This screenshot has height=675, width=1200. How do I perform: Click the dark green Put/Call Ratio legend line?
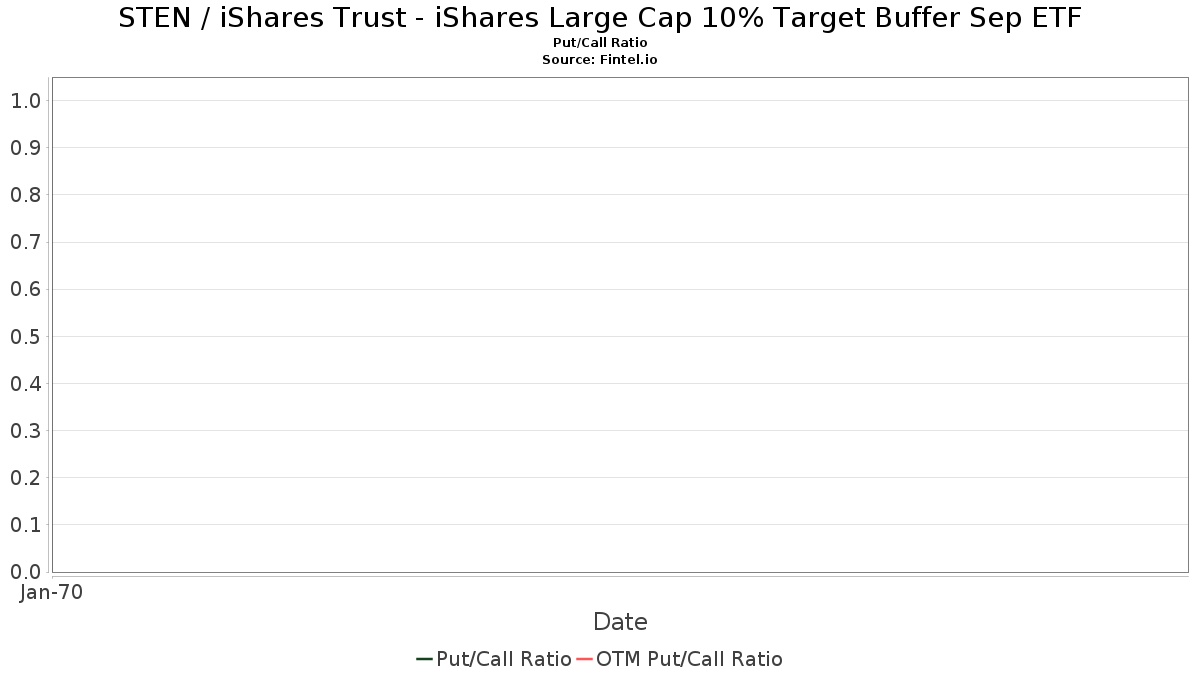[x=424, y=659]
